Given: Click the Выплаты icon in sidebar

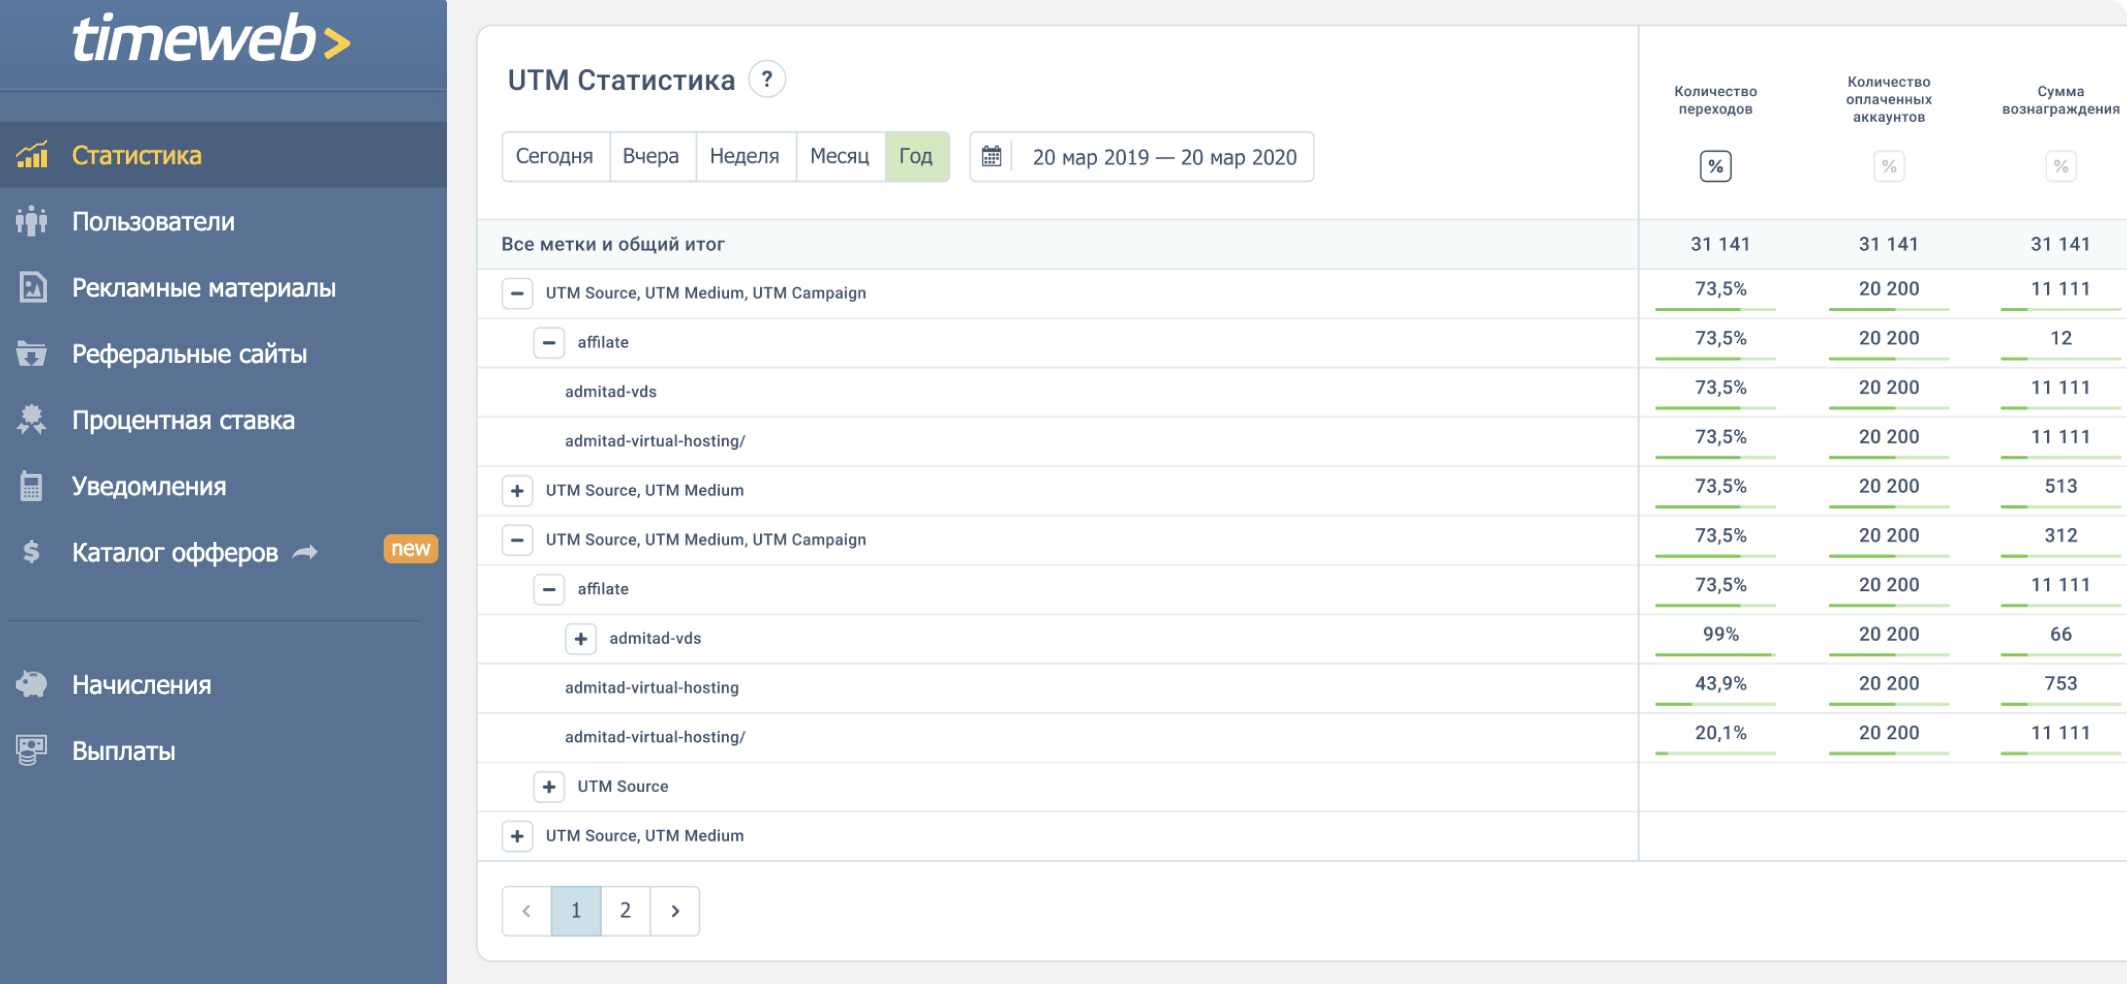Looking at the screenshot, I should coord(32,751).
